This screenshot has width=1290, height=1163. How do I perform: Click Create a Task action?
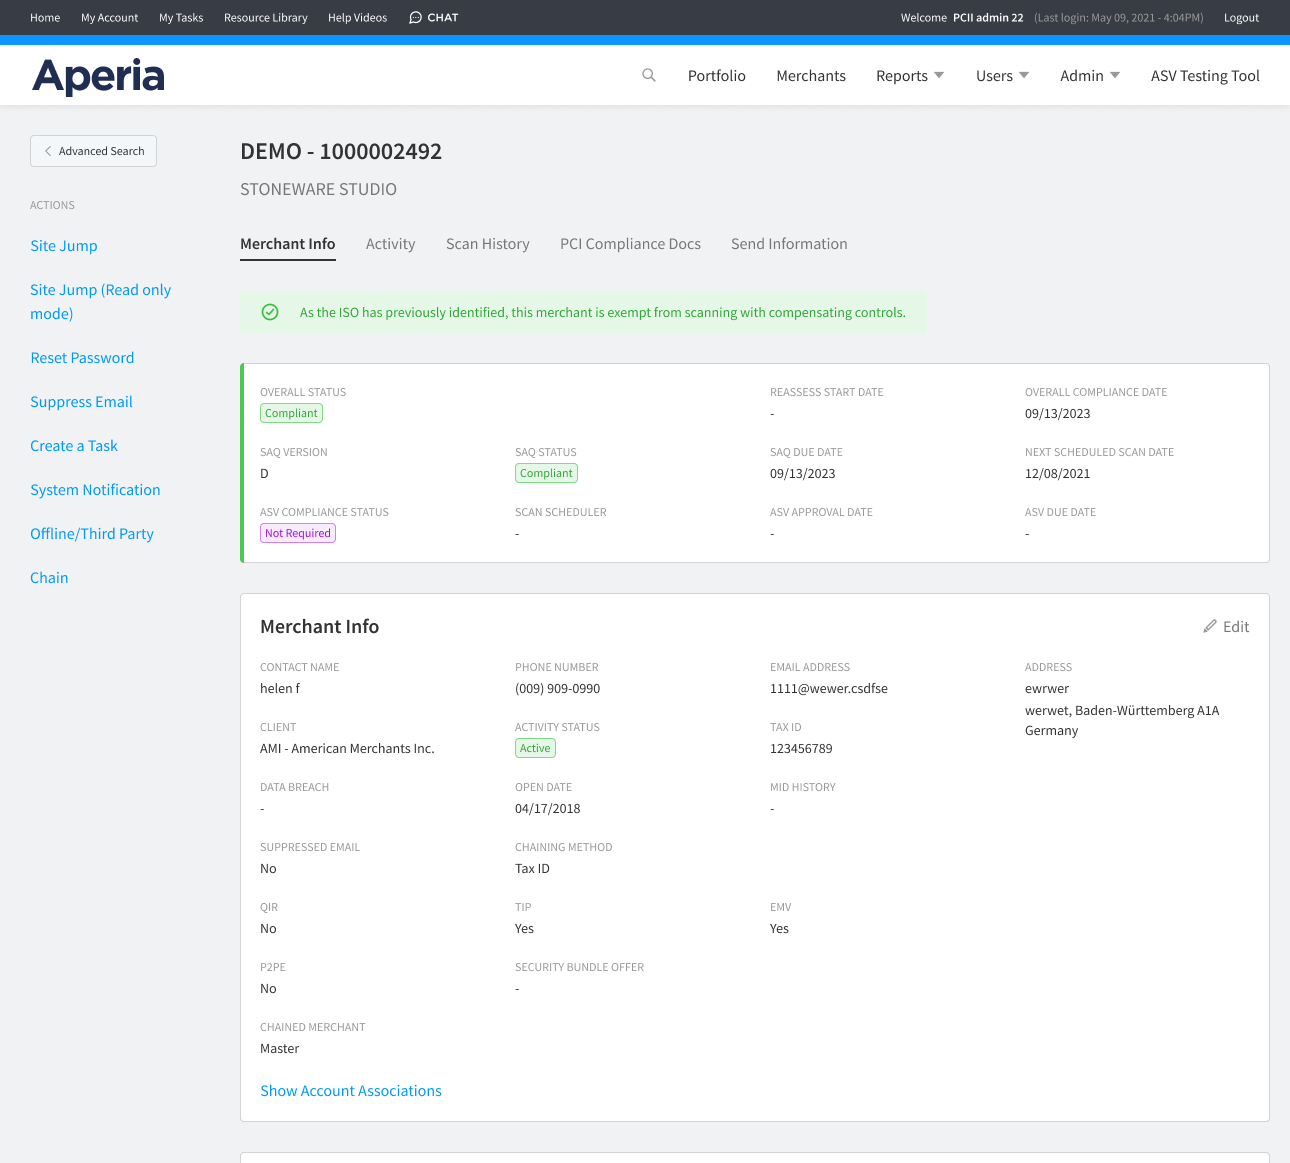pyautogui.click(x=74, y=446)
